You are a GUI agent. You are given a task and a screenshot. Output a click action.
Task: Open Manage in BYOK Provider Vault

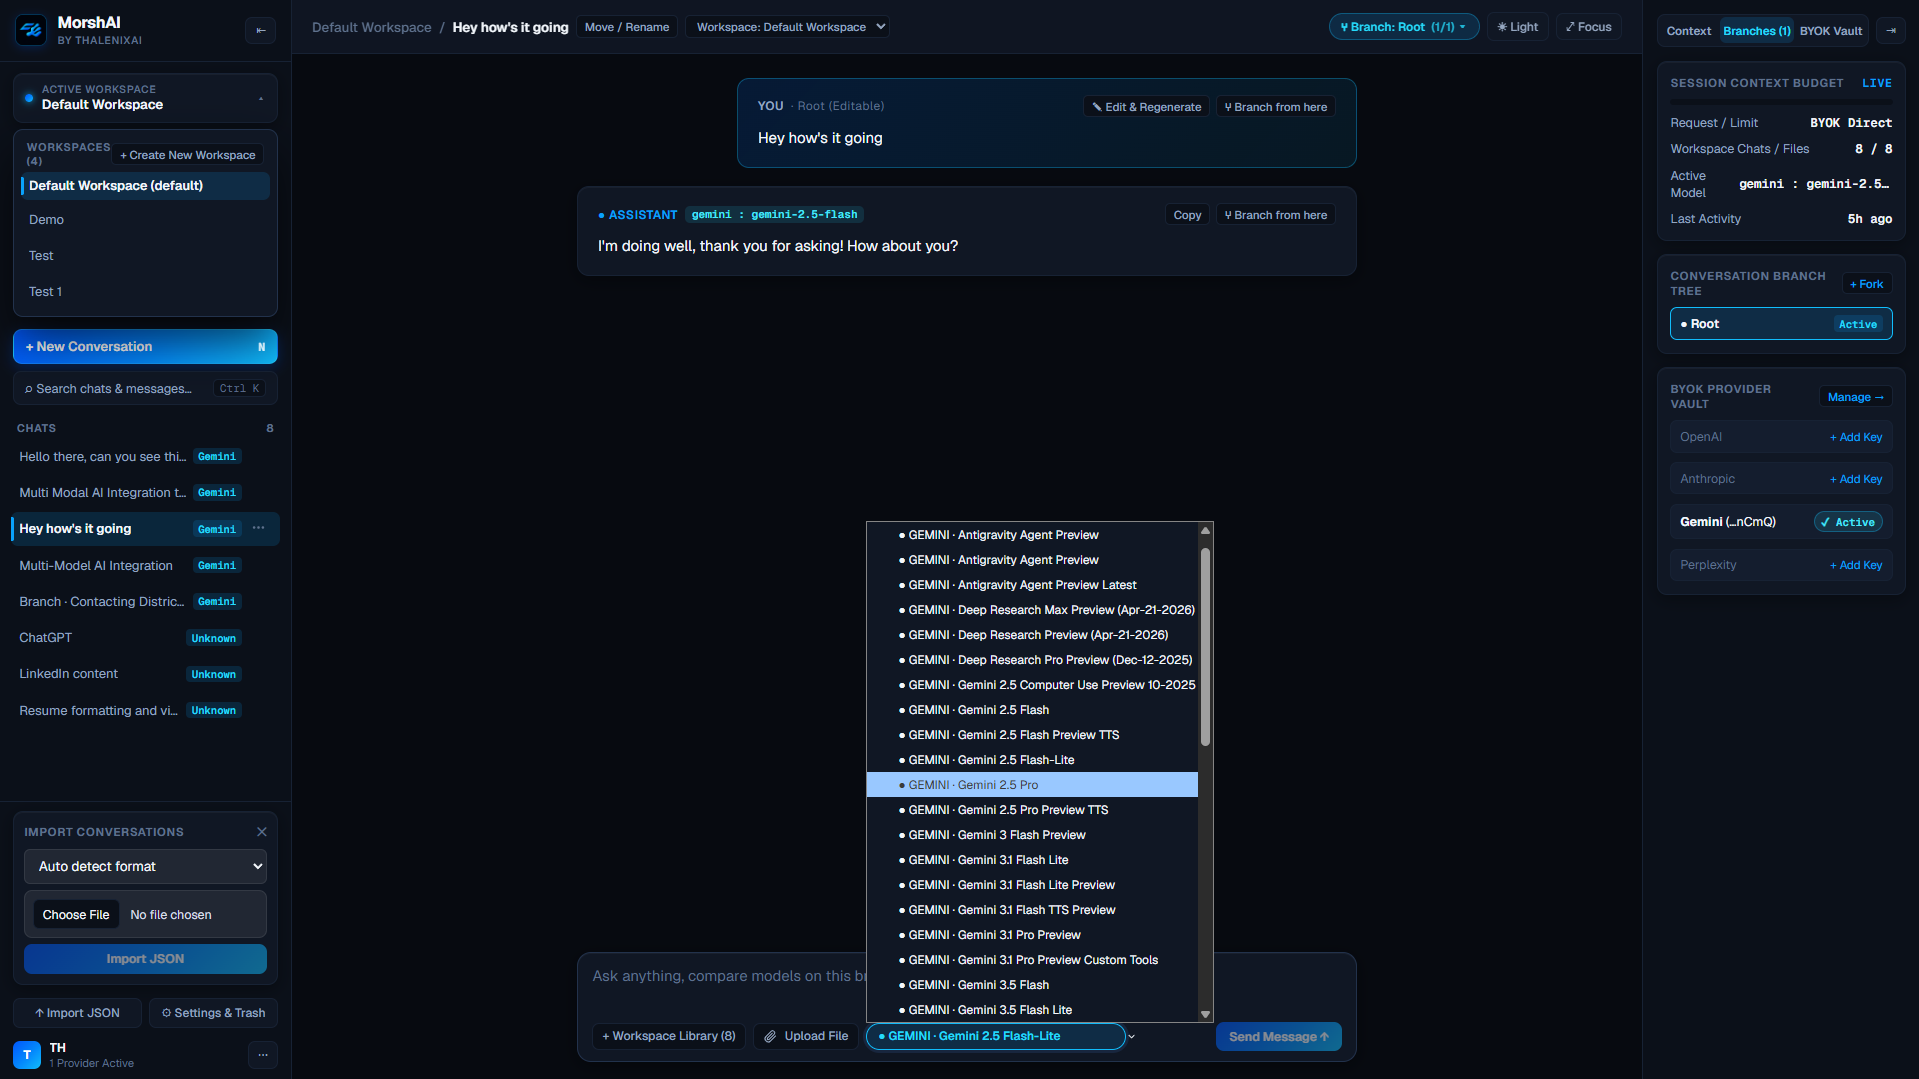[1855, 397]
